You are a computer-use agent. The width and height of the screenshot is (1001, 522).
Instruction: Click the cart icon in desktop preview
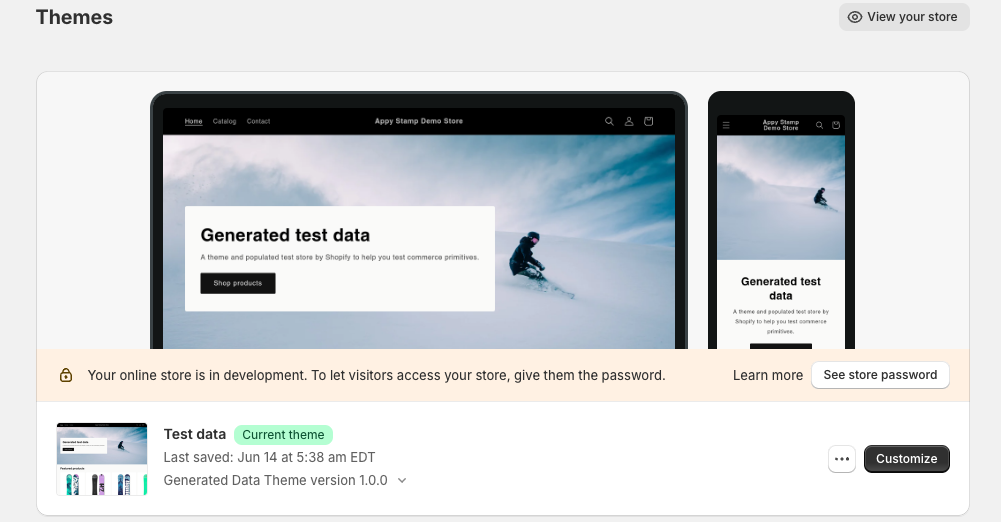pyautogui.click(x=649, y=121)
